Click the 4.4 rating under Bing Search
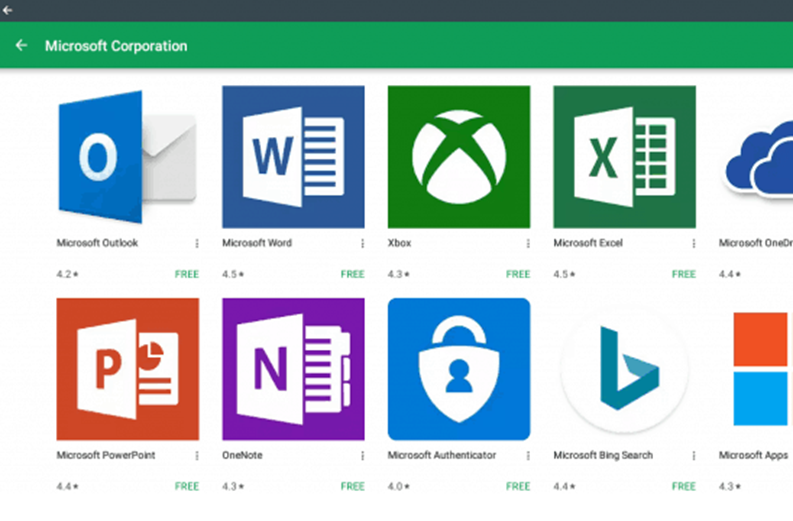This screenshot has width=793, height=521. click(564, 486)
